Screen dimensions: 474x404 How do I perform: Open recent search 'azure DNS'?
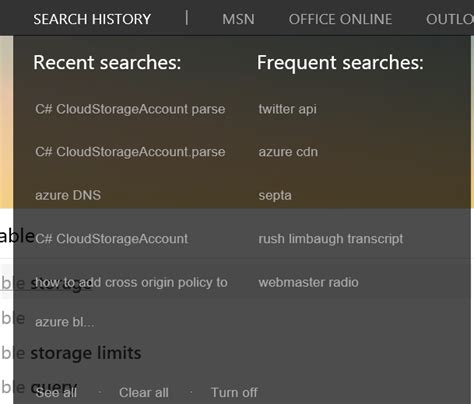coord(68,195)
